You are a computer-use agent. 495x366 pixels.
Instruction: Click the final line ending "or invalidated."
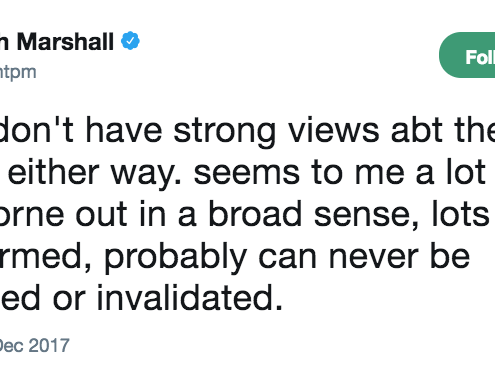141,297
